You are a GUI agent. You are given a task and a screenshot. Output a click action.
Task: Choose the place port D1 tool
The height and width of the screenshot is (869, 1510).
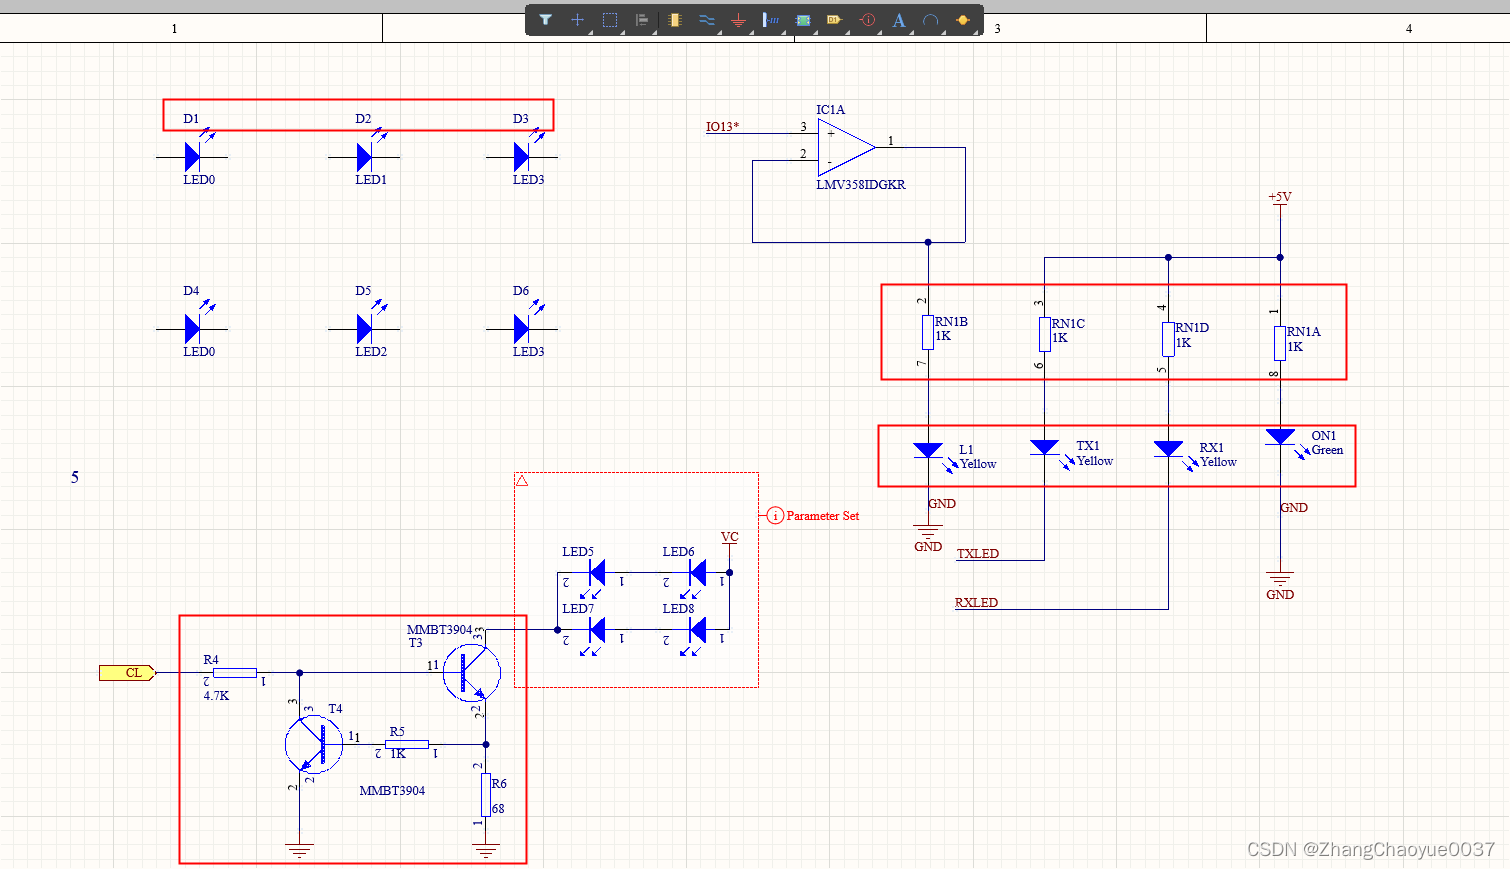(x=834, y=19)
